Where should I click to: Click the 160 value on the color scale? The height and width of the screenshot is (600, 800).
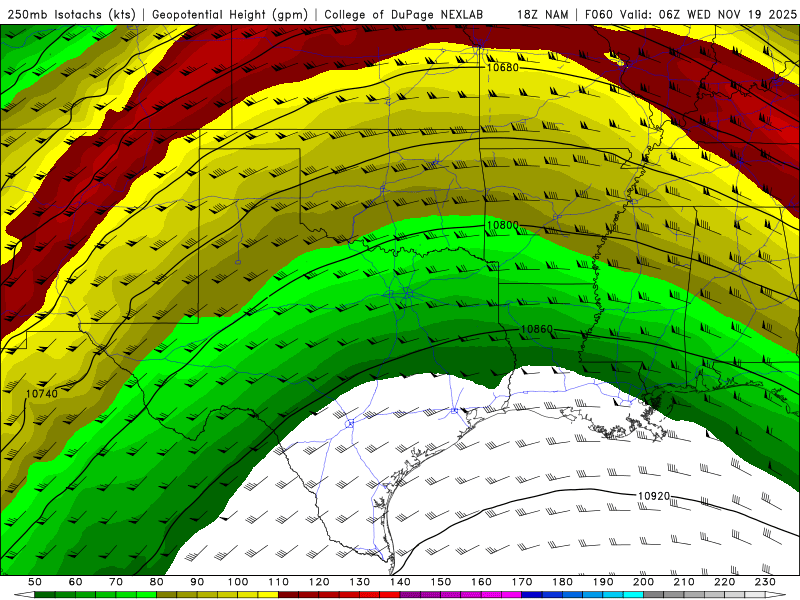[x=481, y=582]
